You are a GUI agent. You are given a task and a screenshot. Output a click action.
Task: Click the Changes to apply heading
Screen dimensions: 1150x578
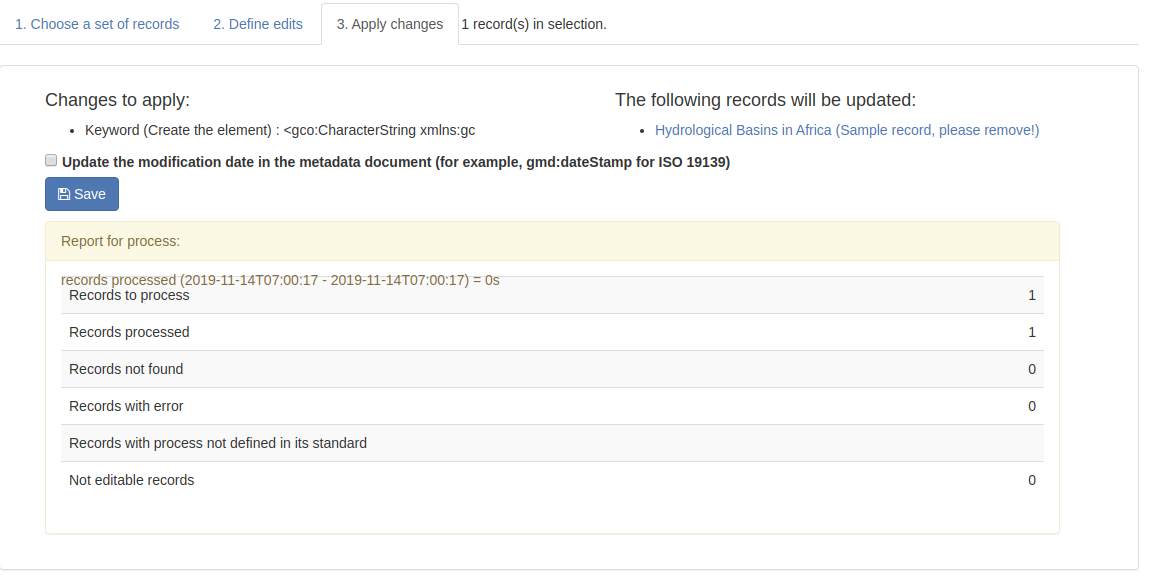(117, 100)
